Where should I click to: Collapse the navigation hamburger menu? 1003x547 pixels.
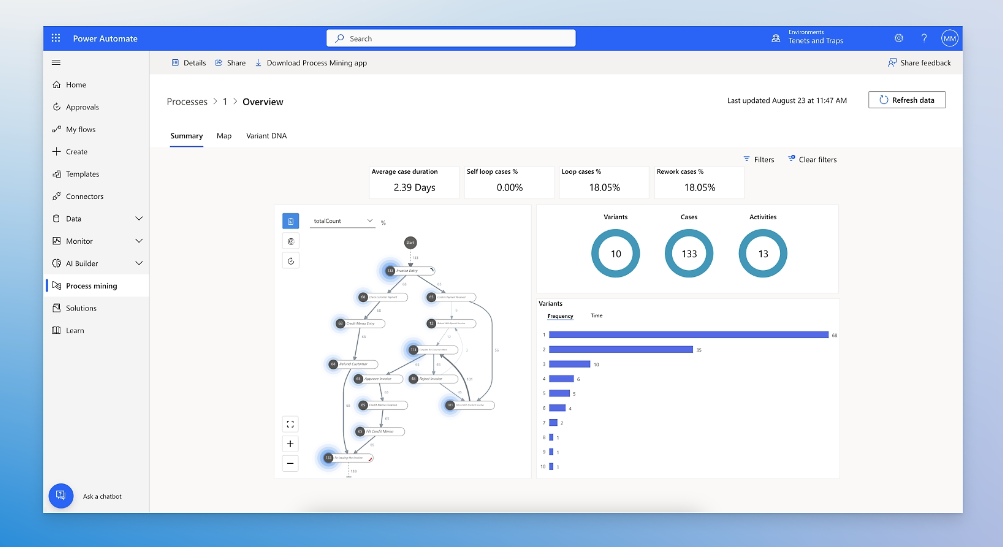click(x=56, y=63)
